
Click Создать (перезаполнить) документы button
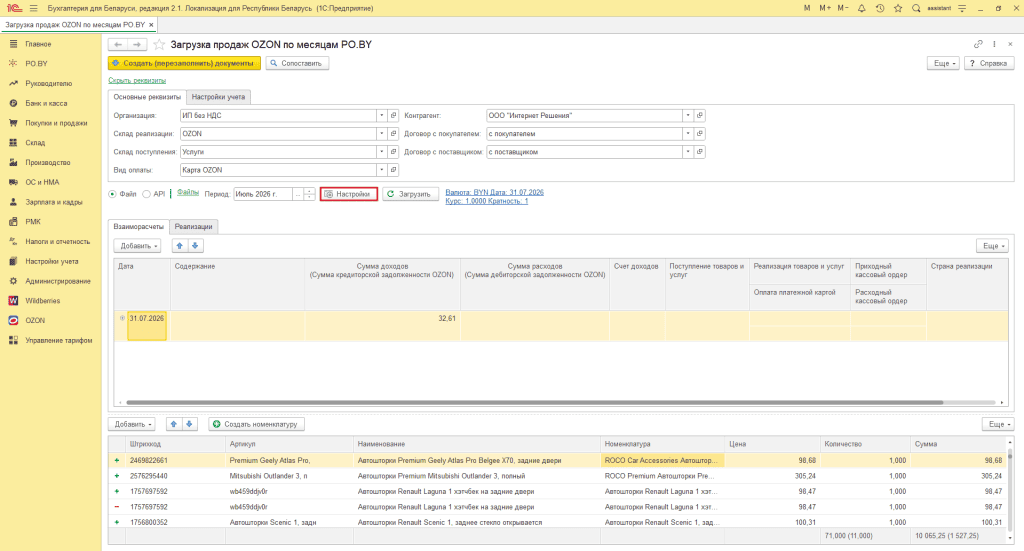tap(184, 63)
